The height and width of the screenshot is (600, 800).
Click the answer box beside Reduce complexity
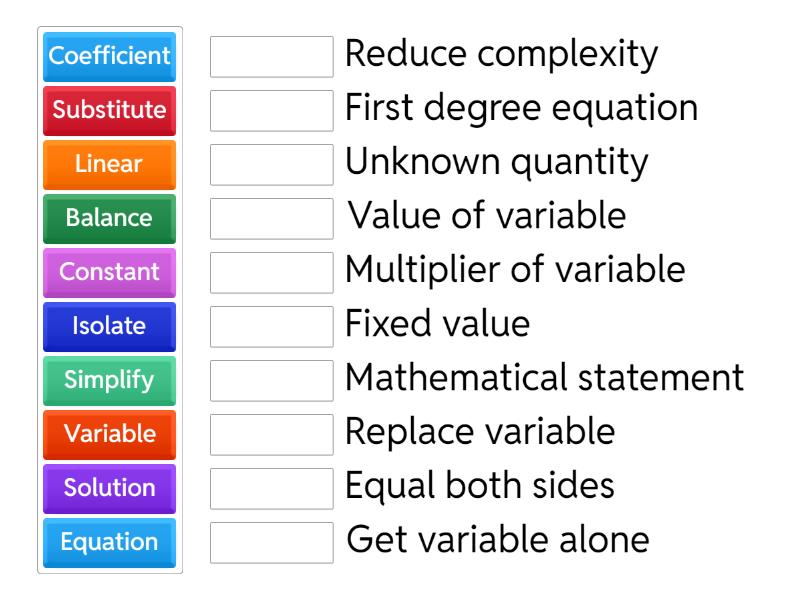[x=272, y=58]
